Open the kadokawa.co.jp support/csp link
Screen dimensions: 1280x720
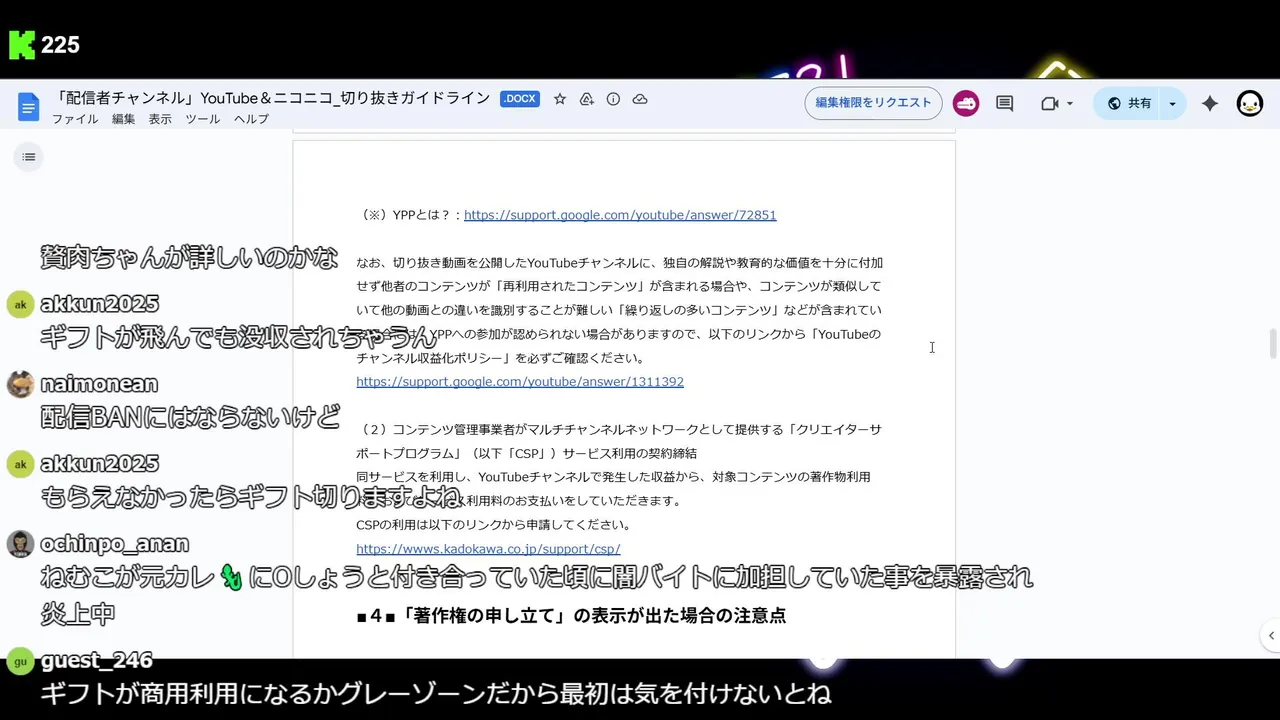coord(488,549)
